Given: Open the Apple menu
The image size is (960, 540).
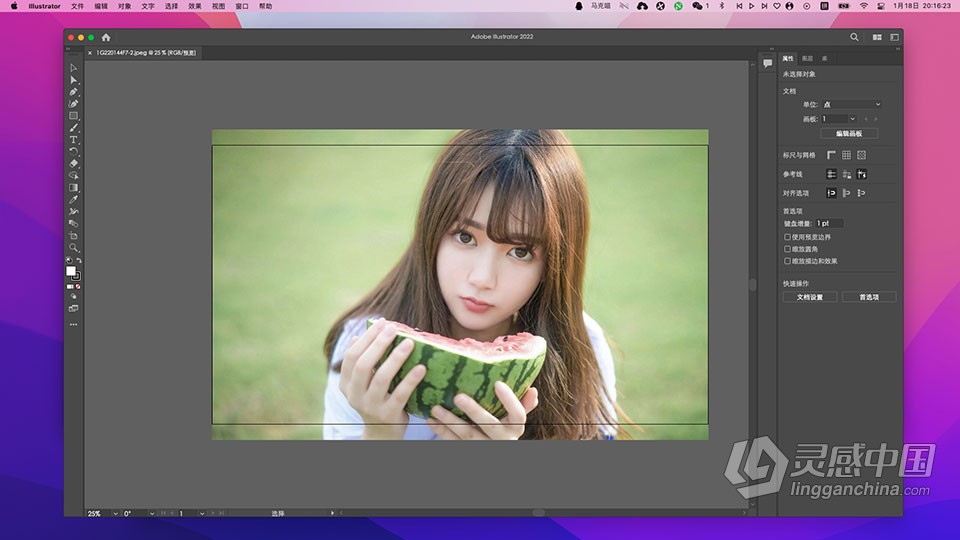Looking at the screenshot, I should [x=13, y=6].
